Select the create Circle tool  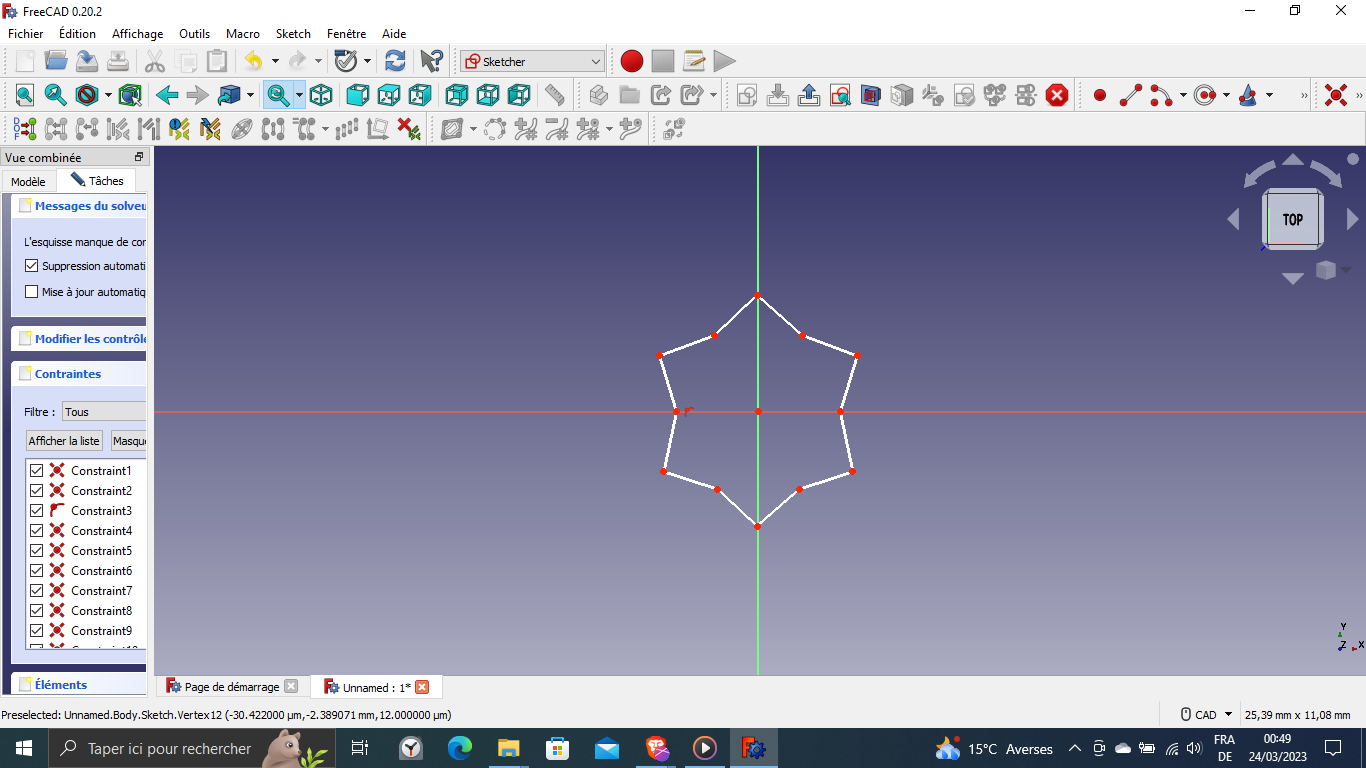(1204, 95)
